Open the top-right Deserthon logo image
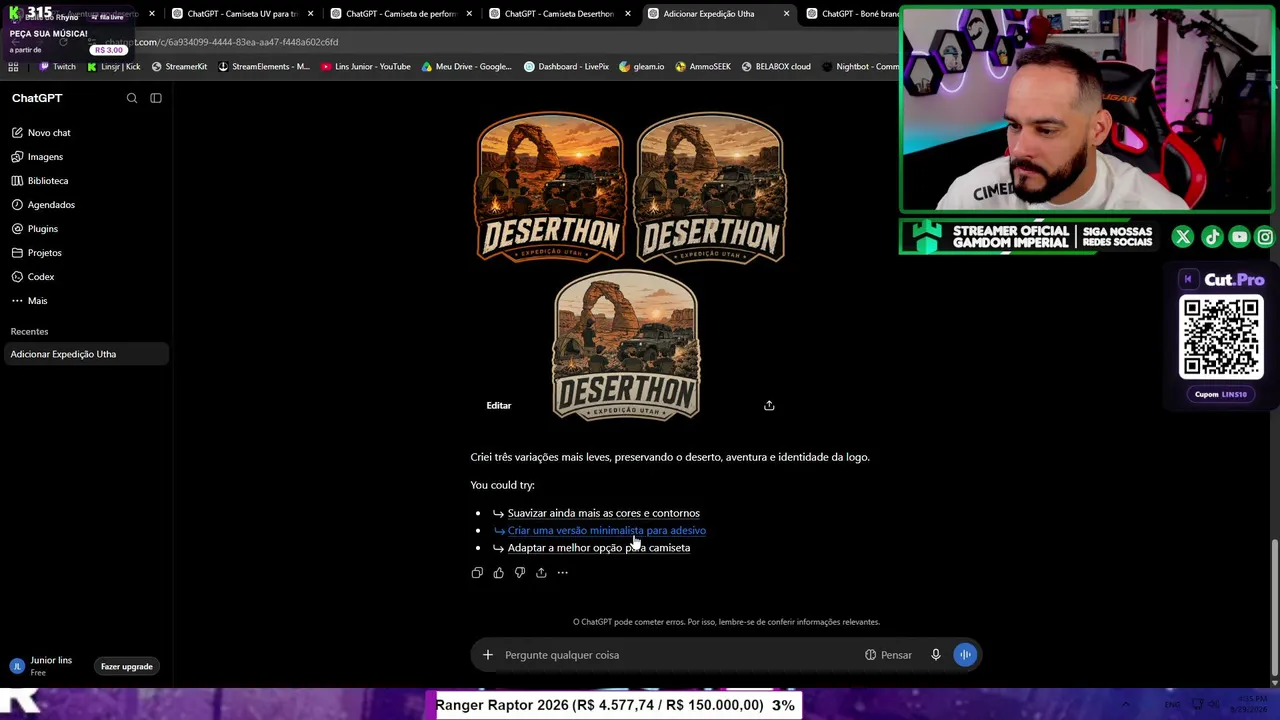 711,186
